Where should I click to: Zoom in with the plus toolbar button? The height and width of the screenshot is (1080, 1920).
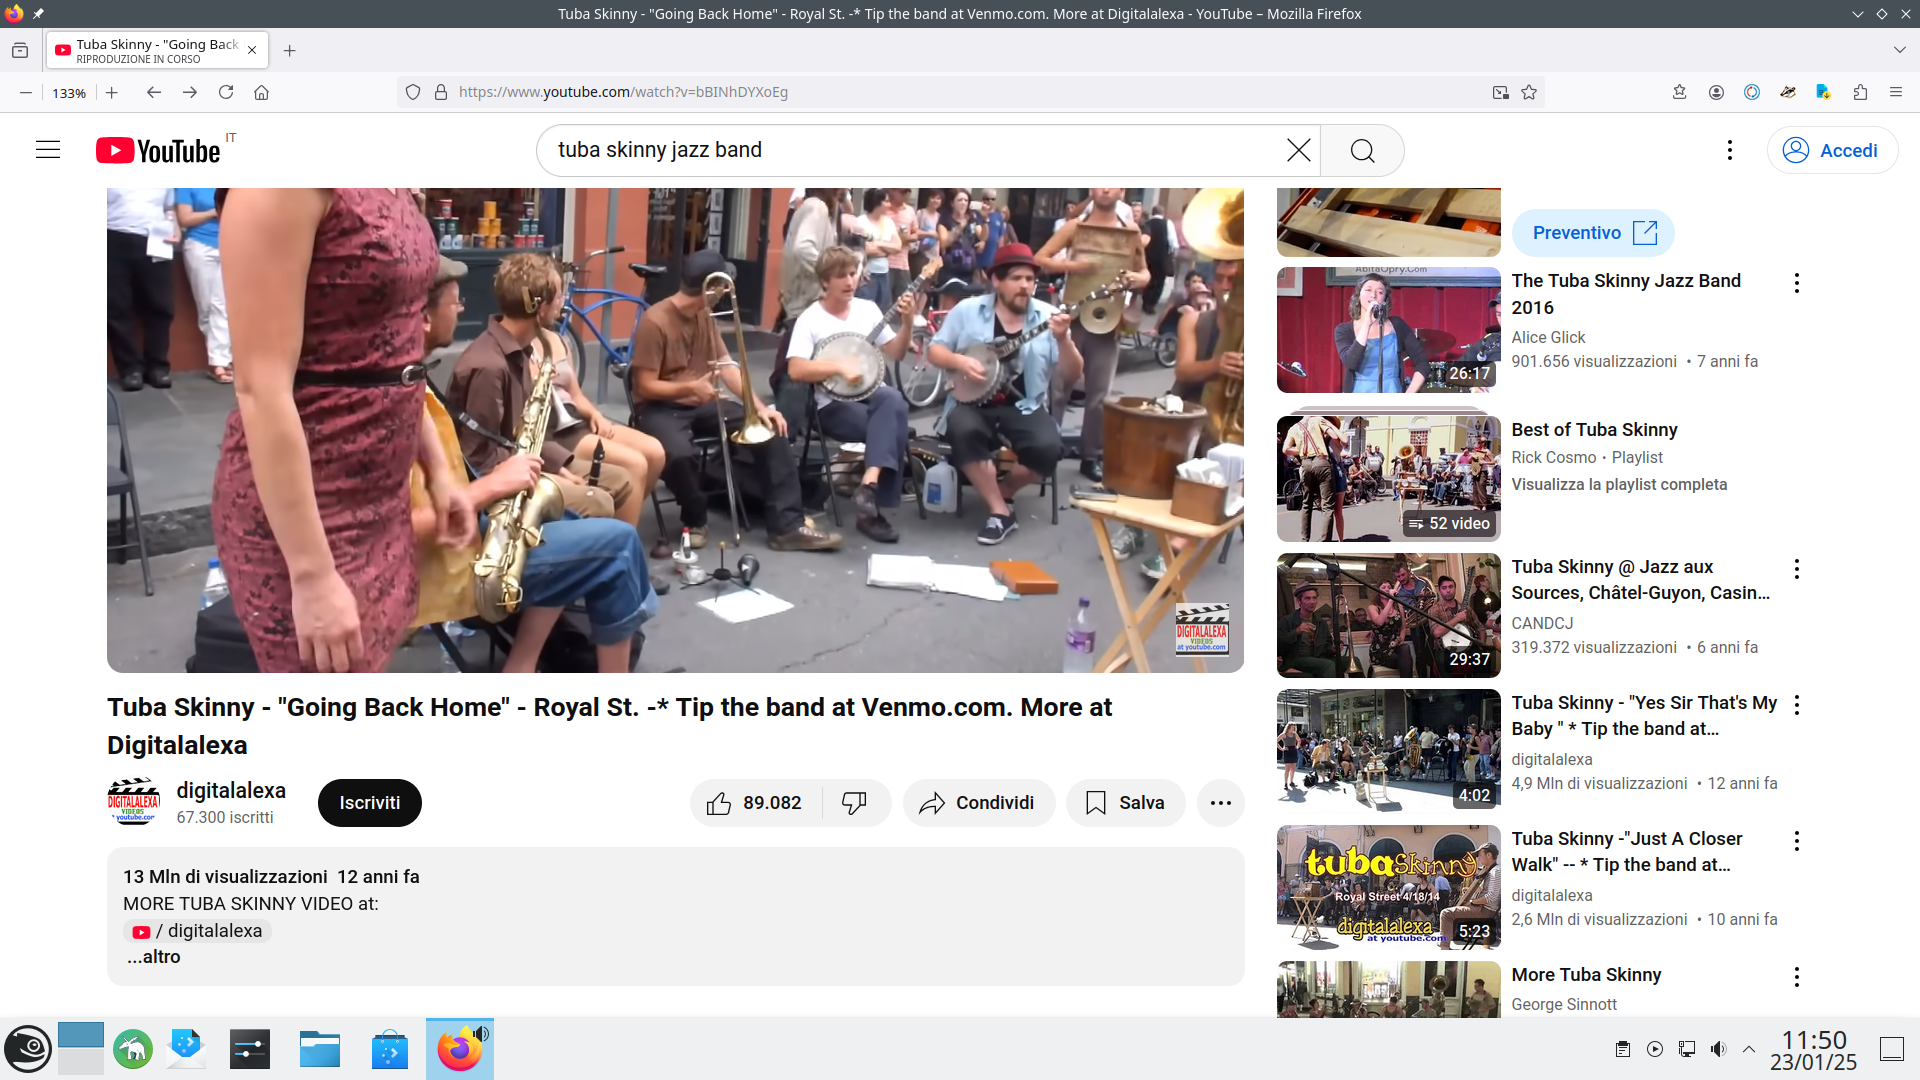coord(112,92)
